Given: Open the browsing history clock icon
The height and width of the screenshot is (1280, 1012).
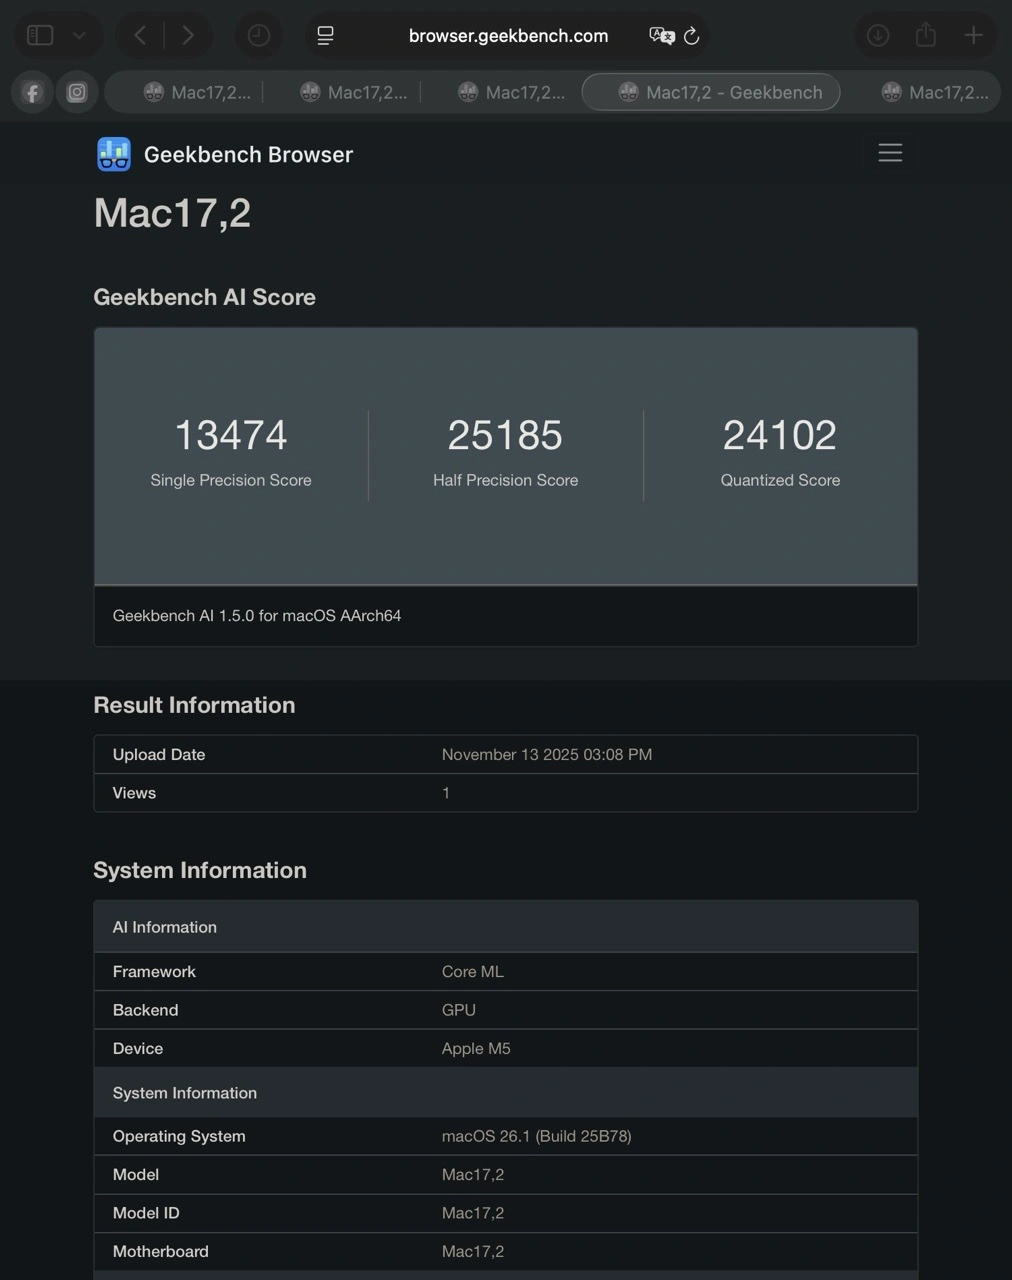Looking at the screenshot, I should coord(258,36).
